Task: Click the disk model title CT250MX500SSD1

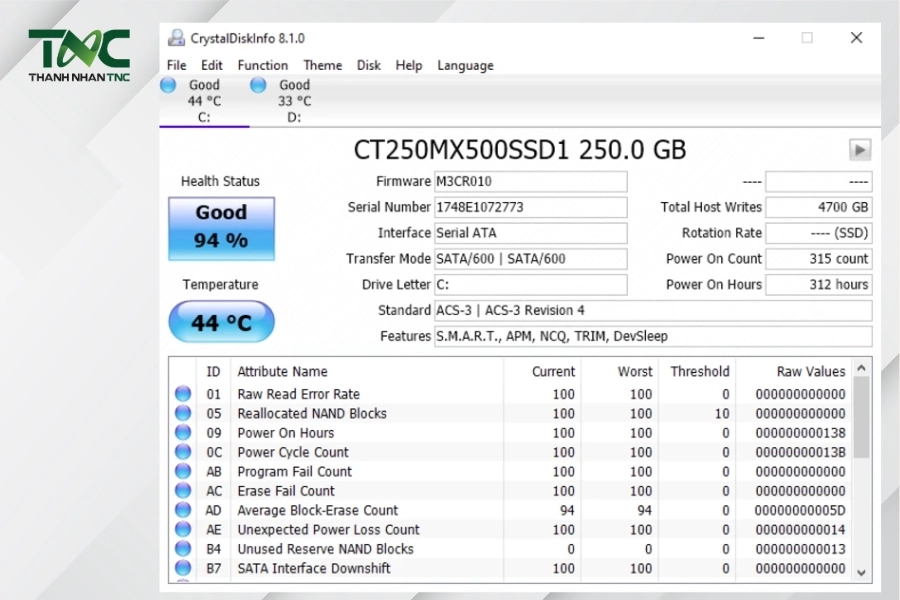Action: coord(519,150)
